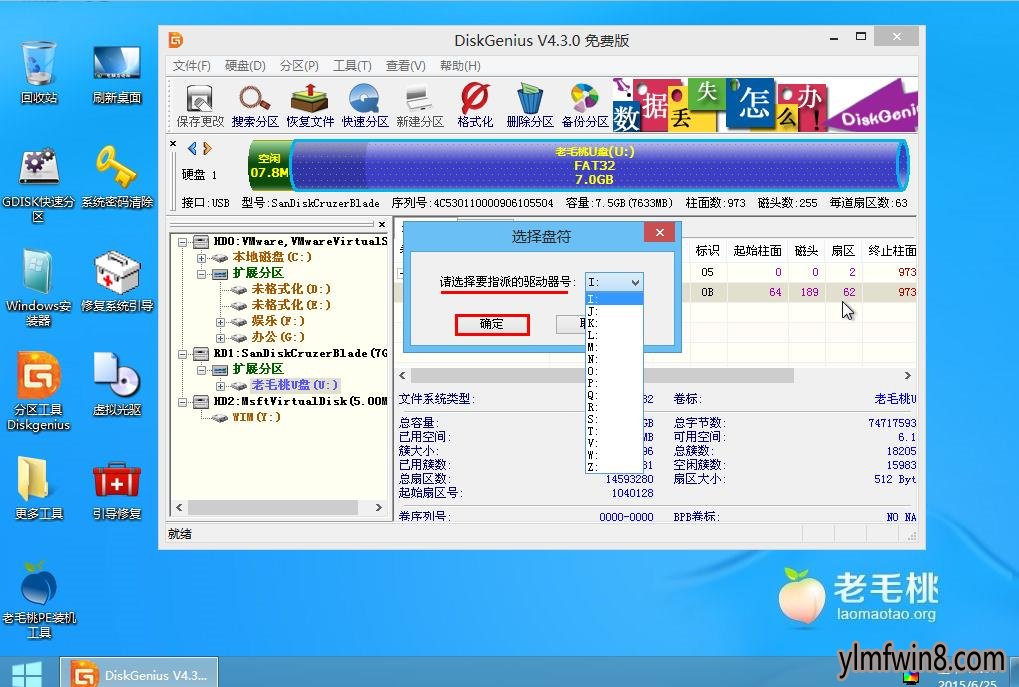1019x687 pixels.
Task: Collapse the HD0 VMware disk tree node
Action: click(183, 241)
